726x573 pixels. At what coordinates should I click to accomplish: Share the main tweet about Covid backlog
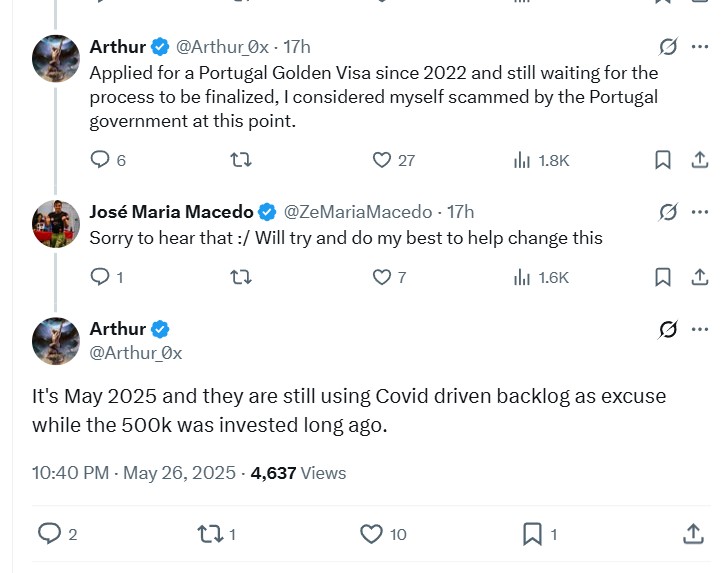(692, 534)
